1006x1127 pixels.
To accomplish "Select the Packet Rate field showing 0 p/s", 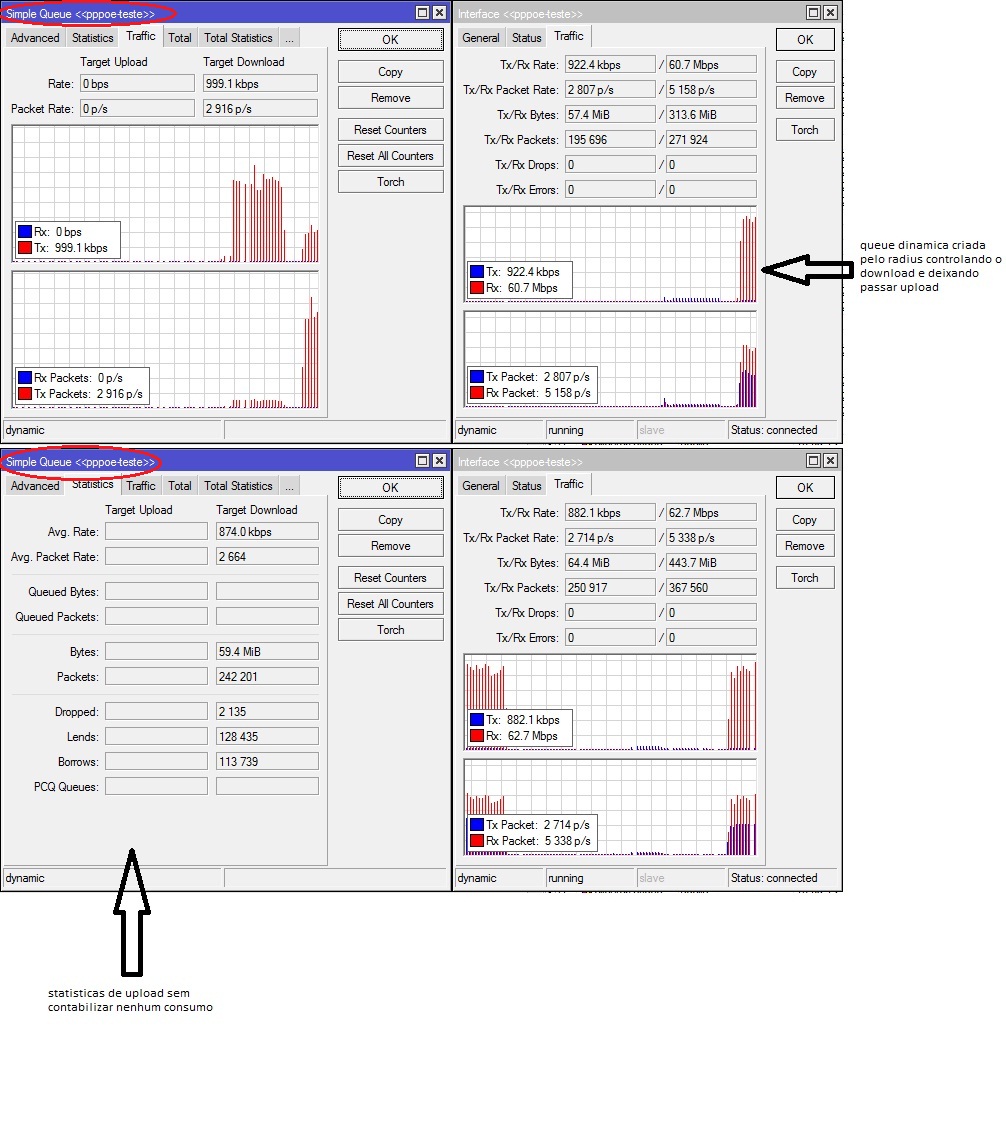I will 137,109.
